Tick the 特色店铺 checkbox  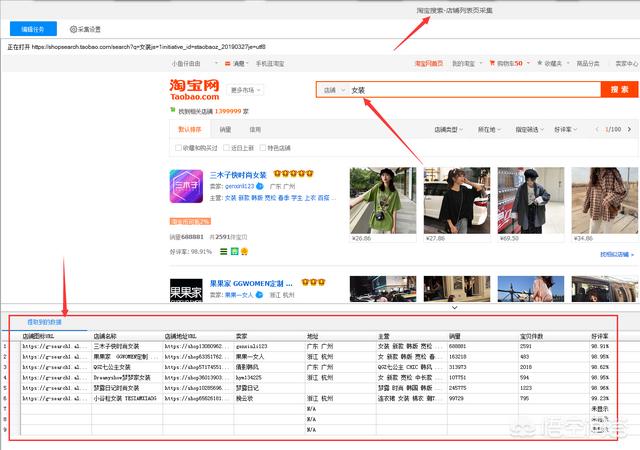(263, 147)
